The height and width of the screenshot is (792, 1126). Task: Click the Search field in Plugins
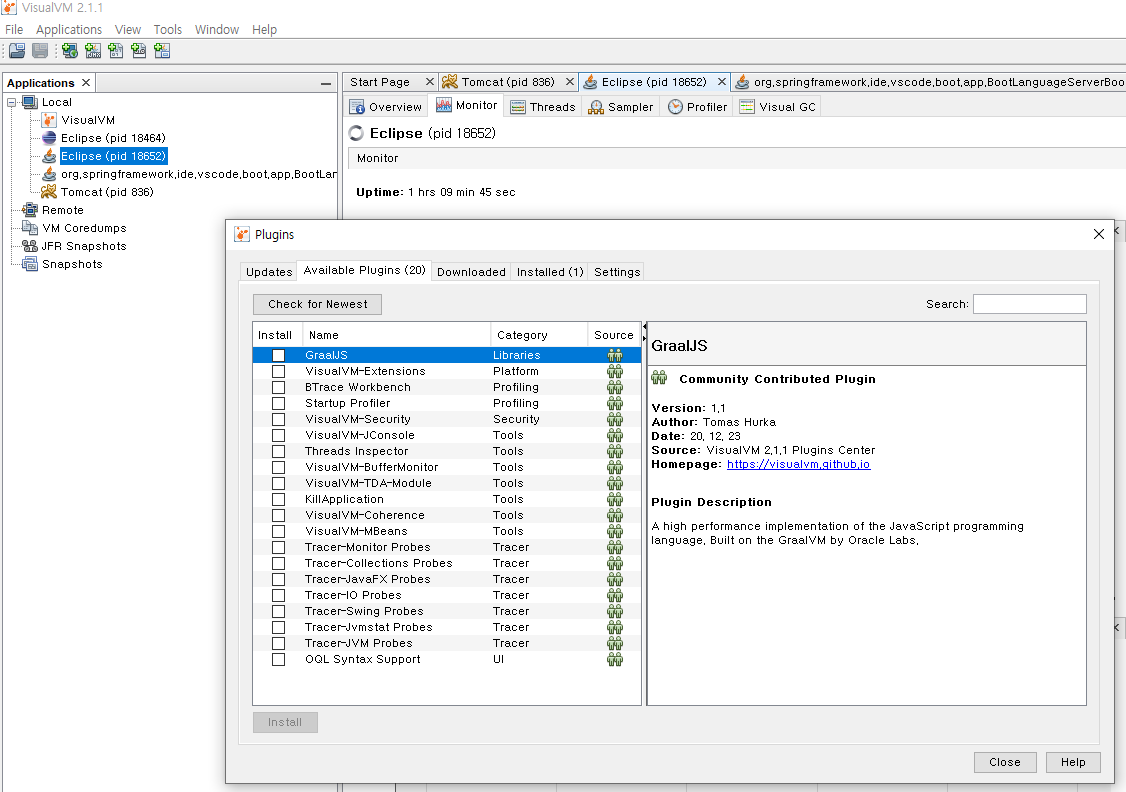(x=1030, y=304)
